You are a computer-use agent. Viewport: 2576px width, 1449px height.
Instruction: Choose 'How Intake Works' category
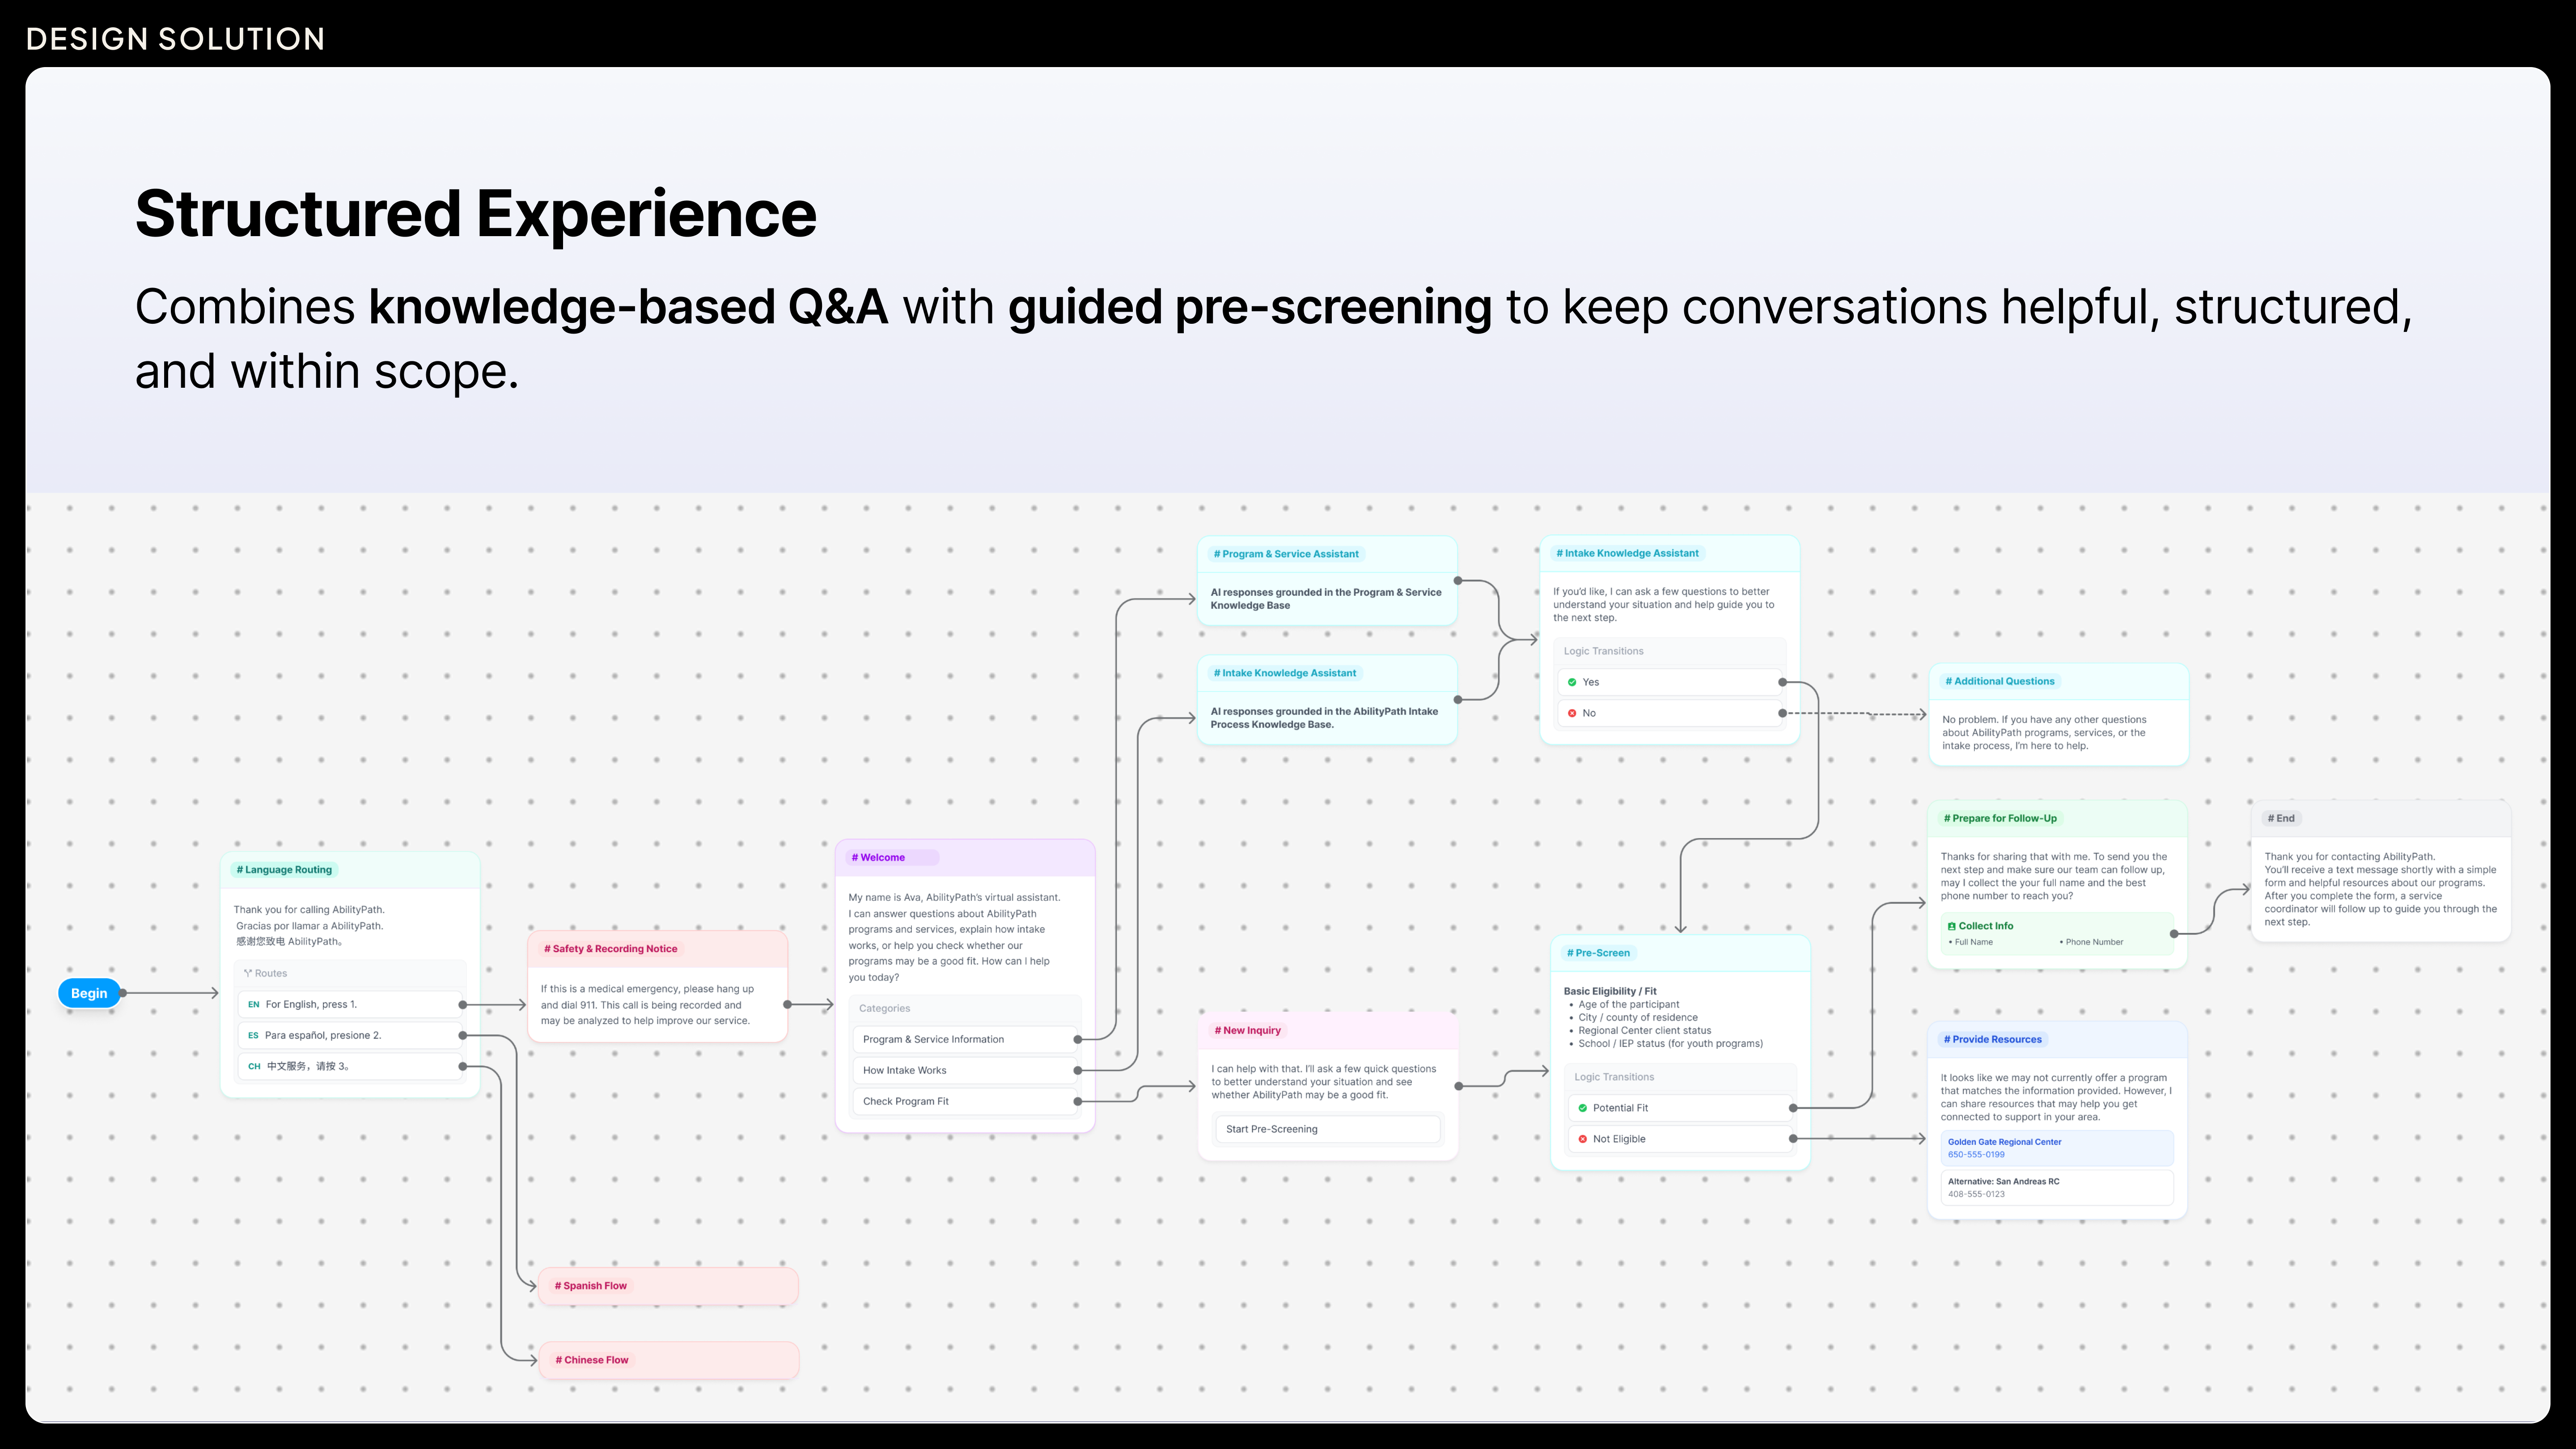point(966,1070)
